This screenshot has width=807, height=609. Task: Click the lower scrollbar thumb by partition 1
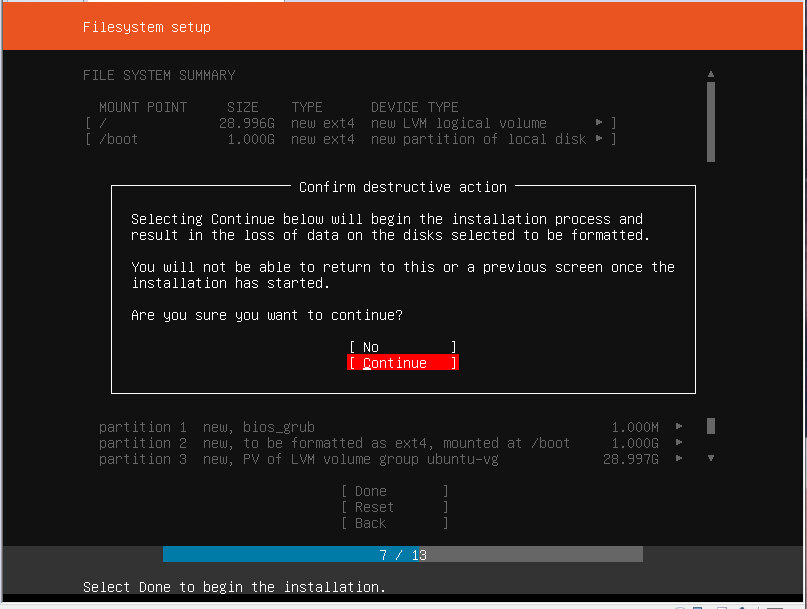[x=711, y=426]
